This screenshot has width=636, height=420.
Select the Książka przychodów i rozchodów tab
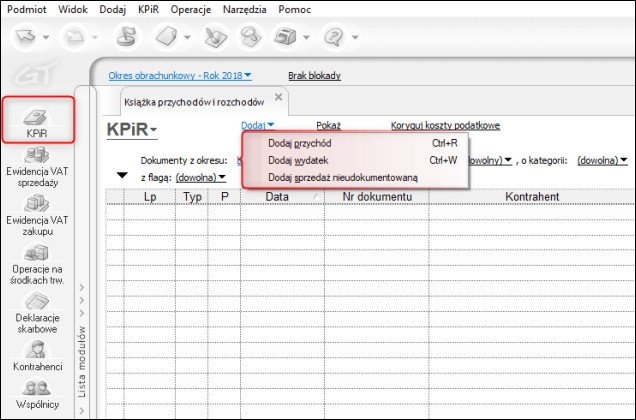(x=194, y=102)
